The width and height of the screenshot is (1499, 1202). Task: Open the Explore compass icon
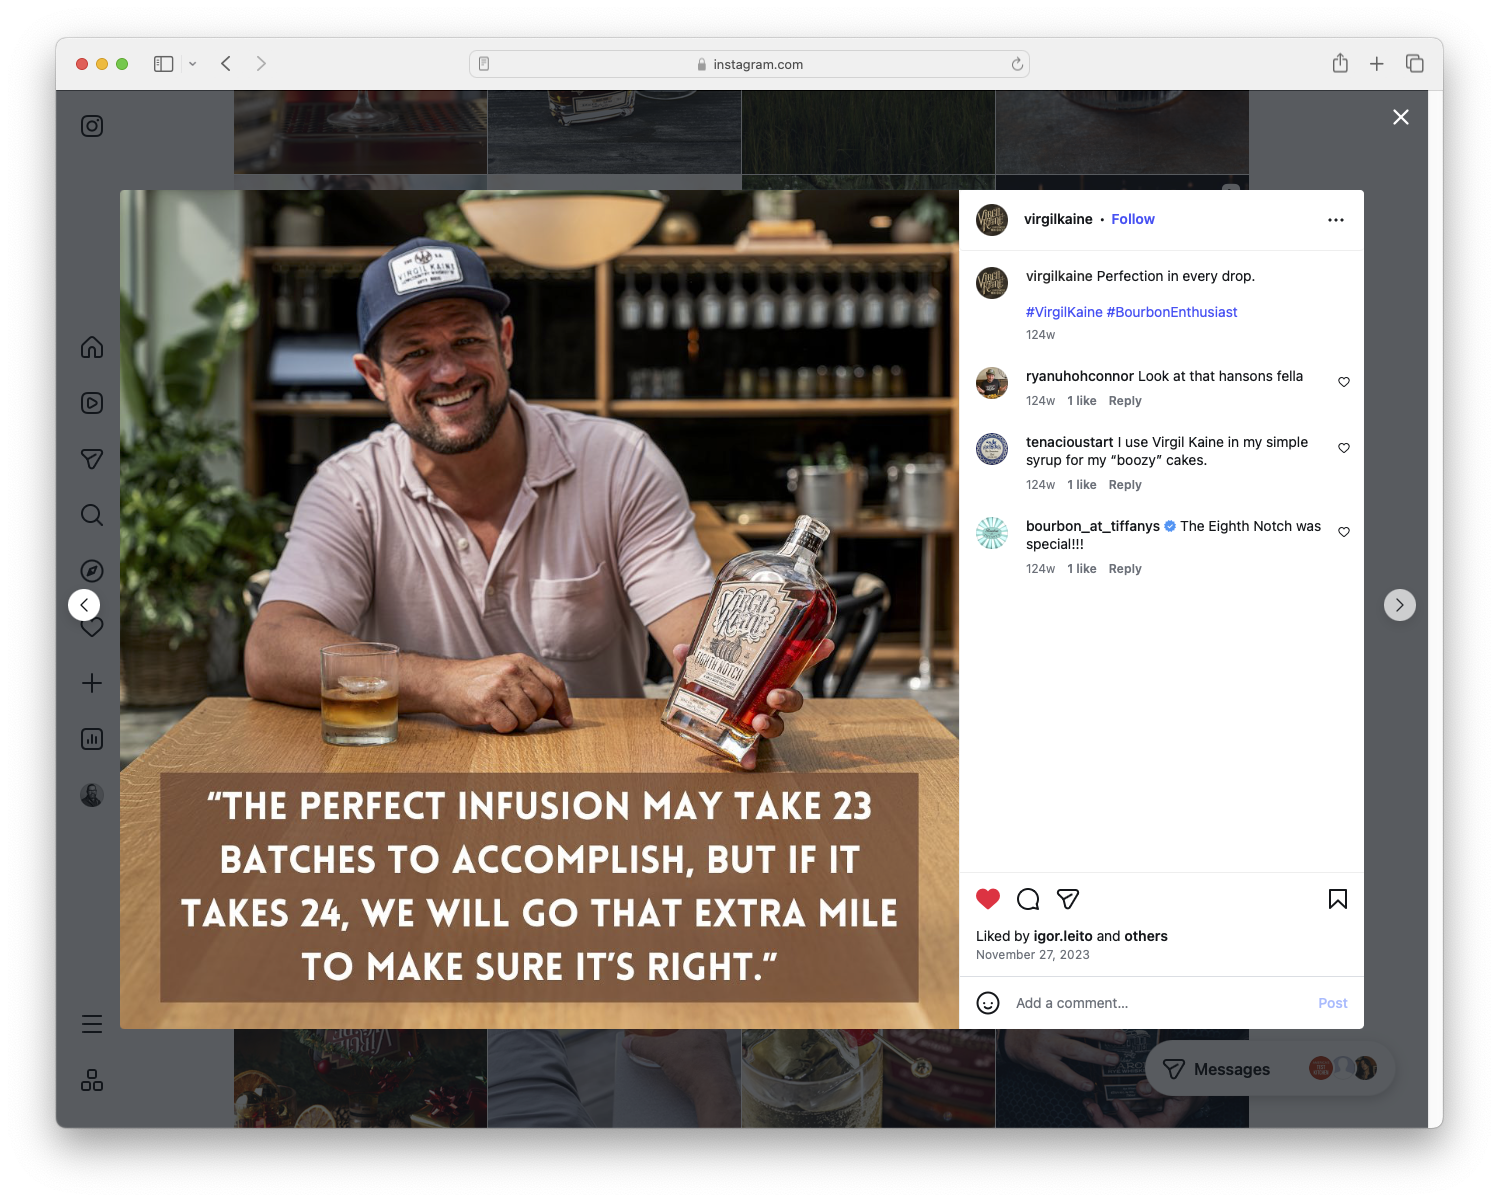[x=91, y=571]
